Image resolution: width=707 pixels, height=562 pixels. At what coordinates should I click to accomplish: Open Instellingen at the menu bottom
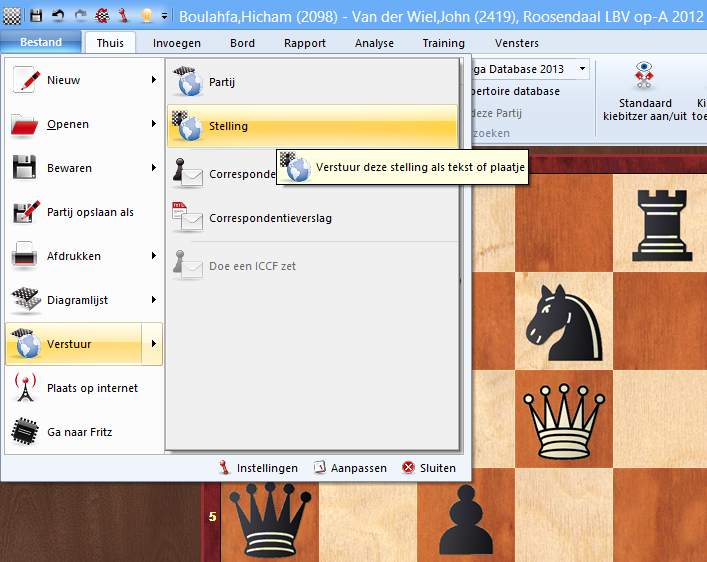coord(259,468)
